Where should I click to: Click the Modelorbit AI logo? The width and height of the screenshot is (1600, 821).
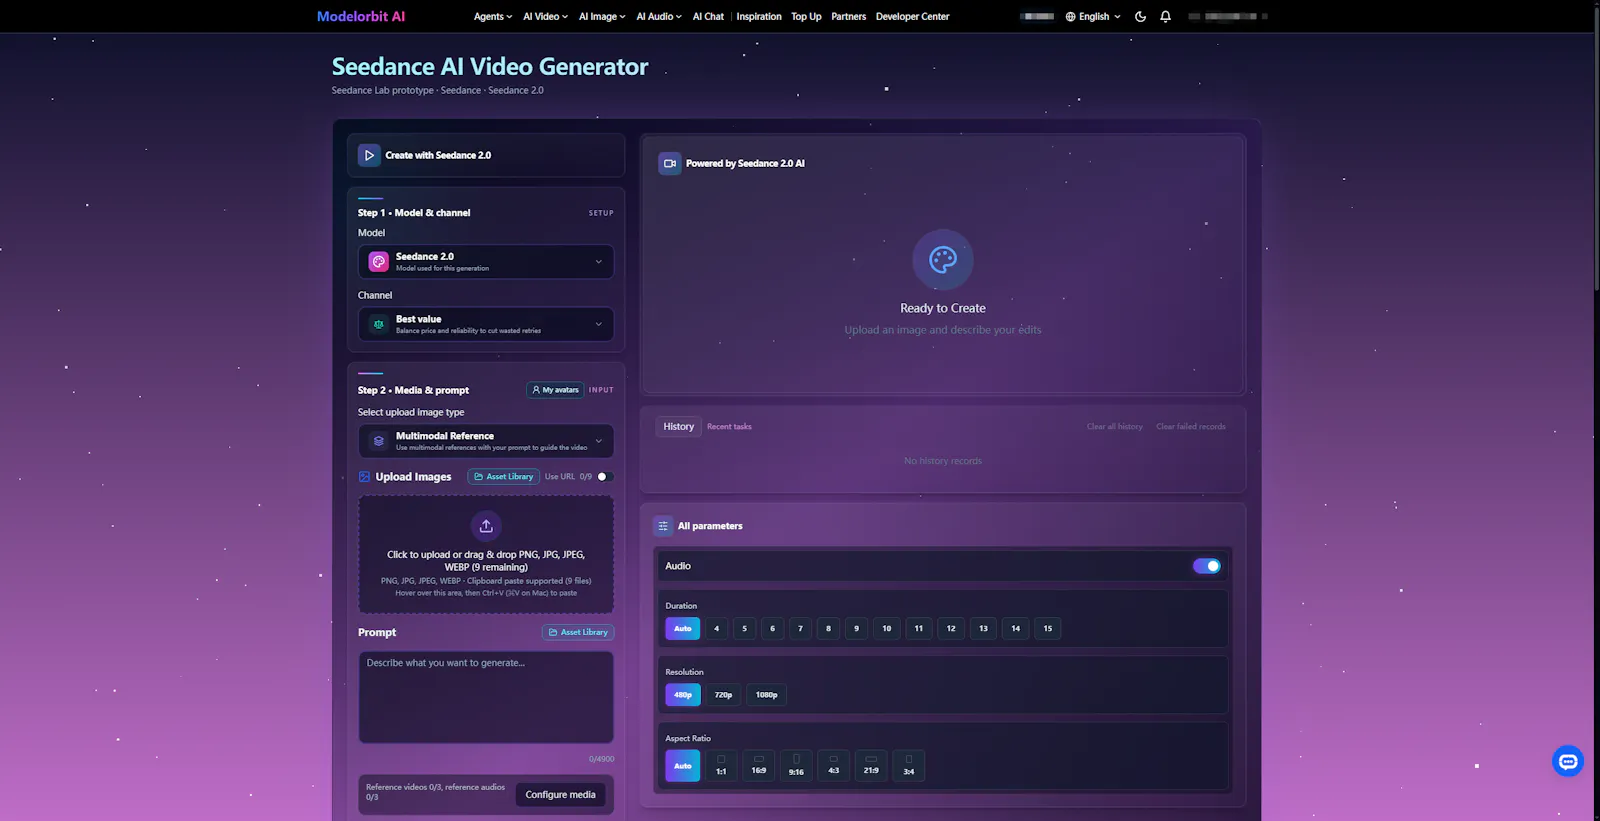[361, 16]
